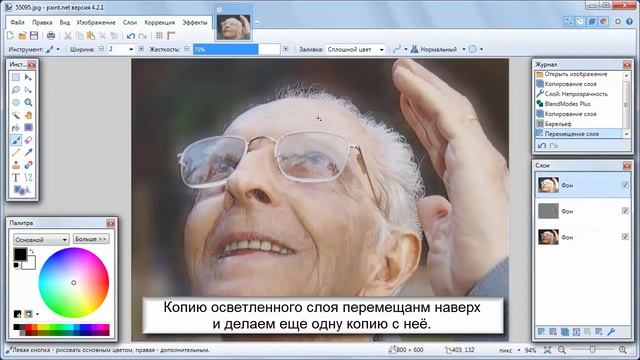Select the Paint Bucket tool
640x360 pixels.
coord(16,128)
